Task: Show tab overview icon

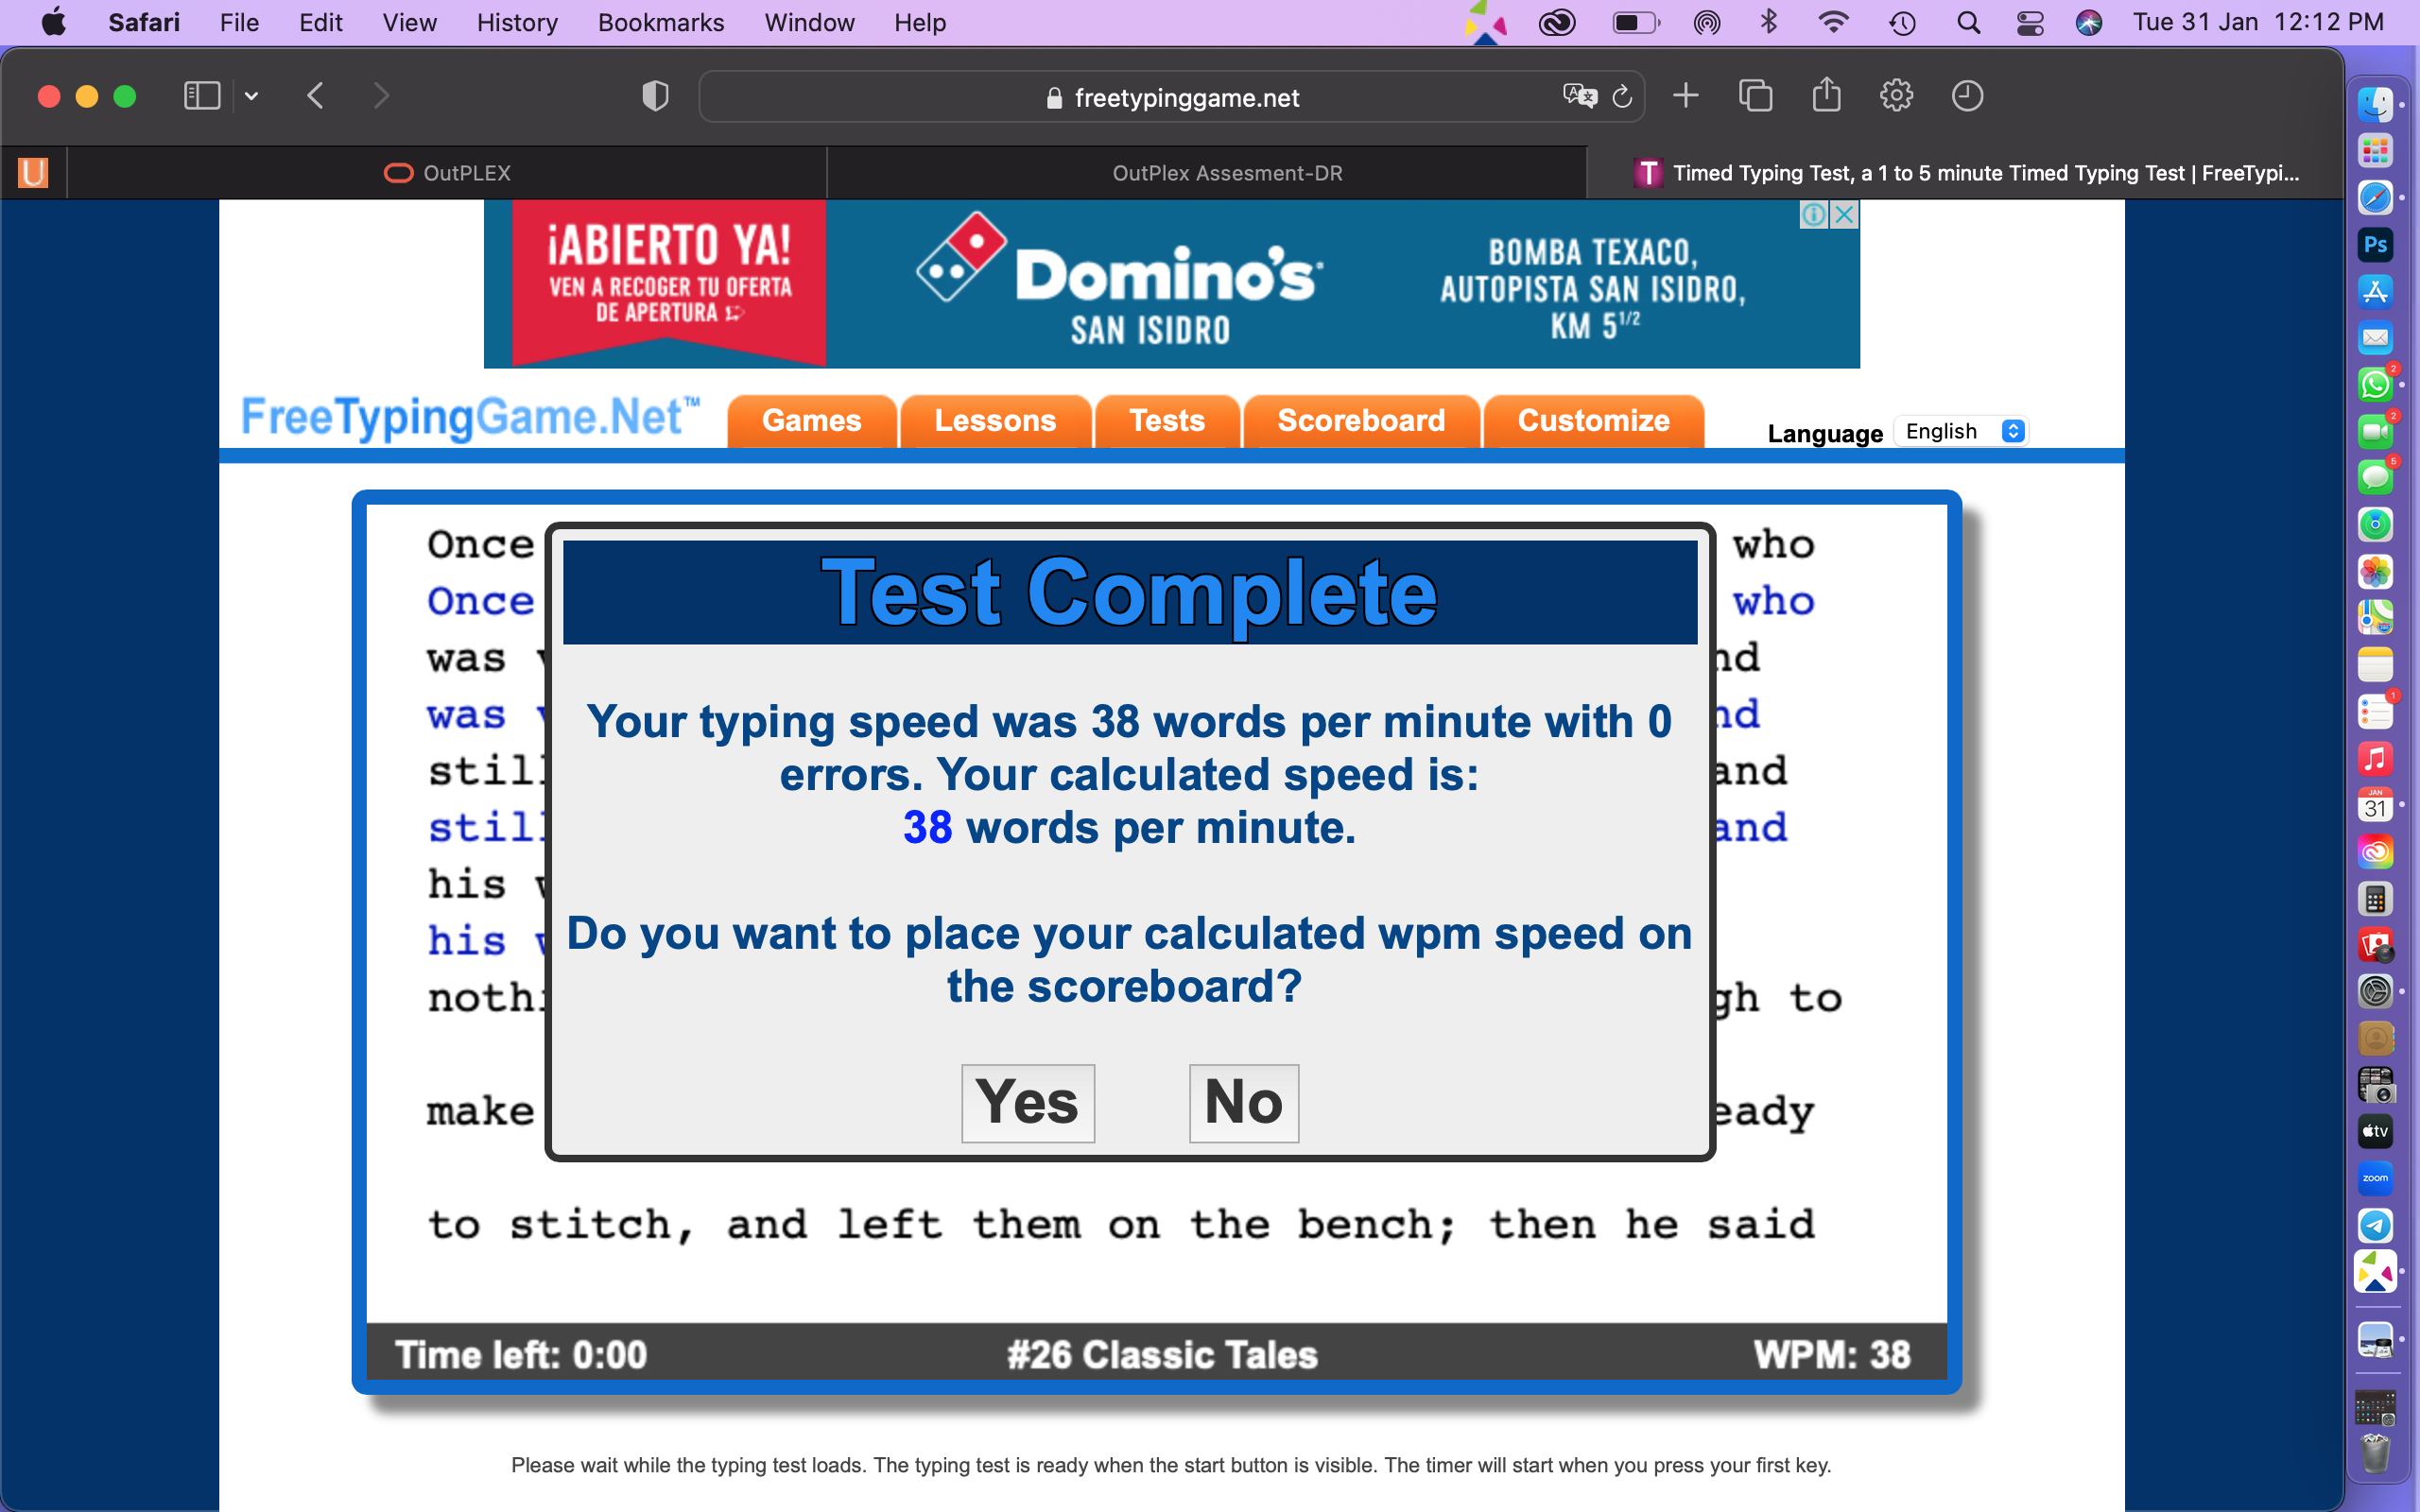Action: coord(1755,96)
